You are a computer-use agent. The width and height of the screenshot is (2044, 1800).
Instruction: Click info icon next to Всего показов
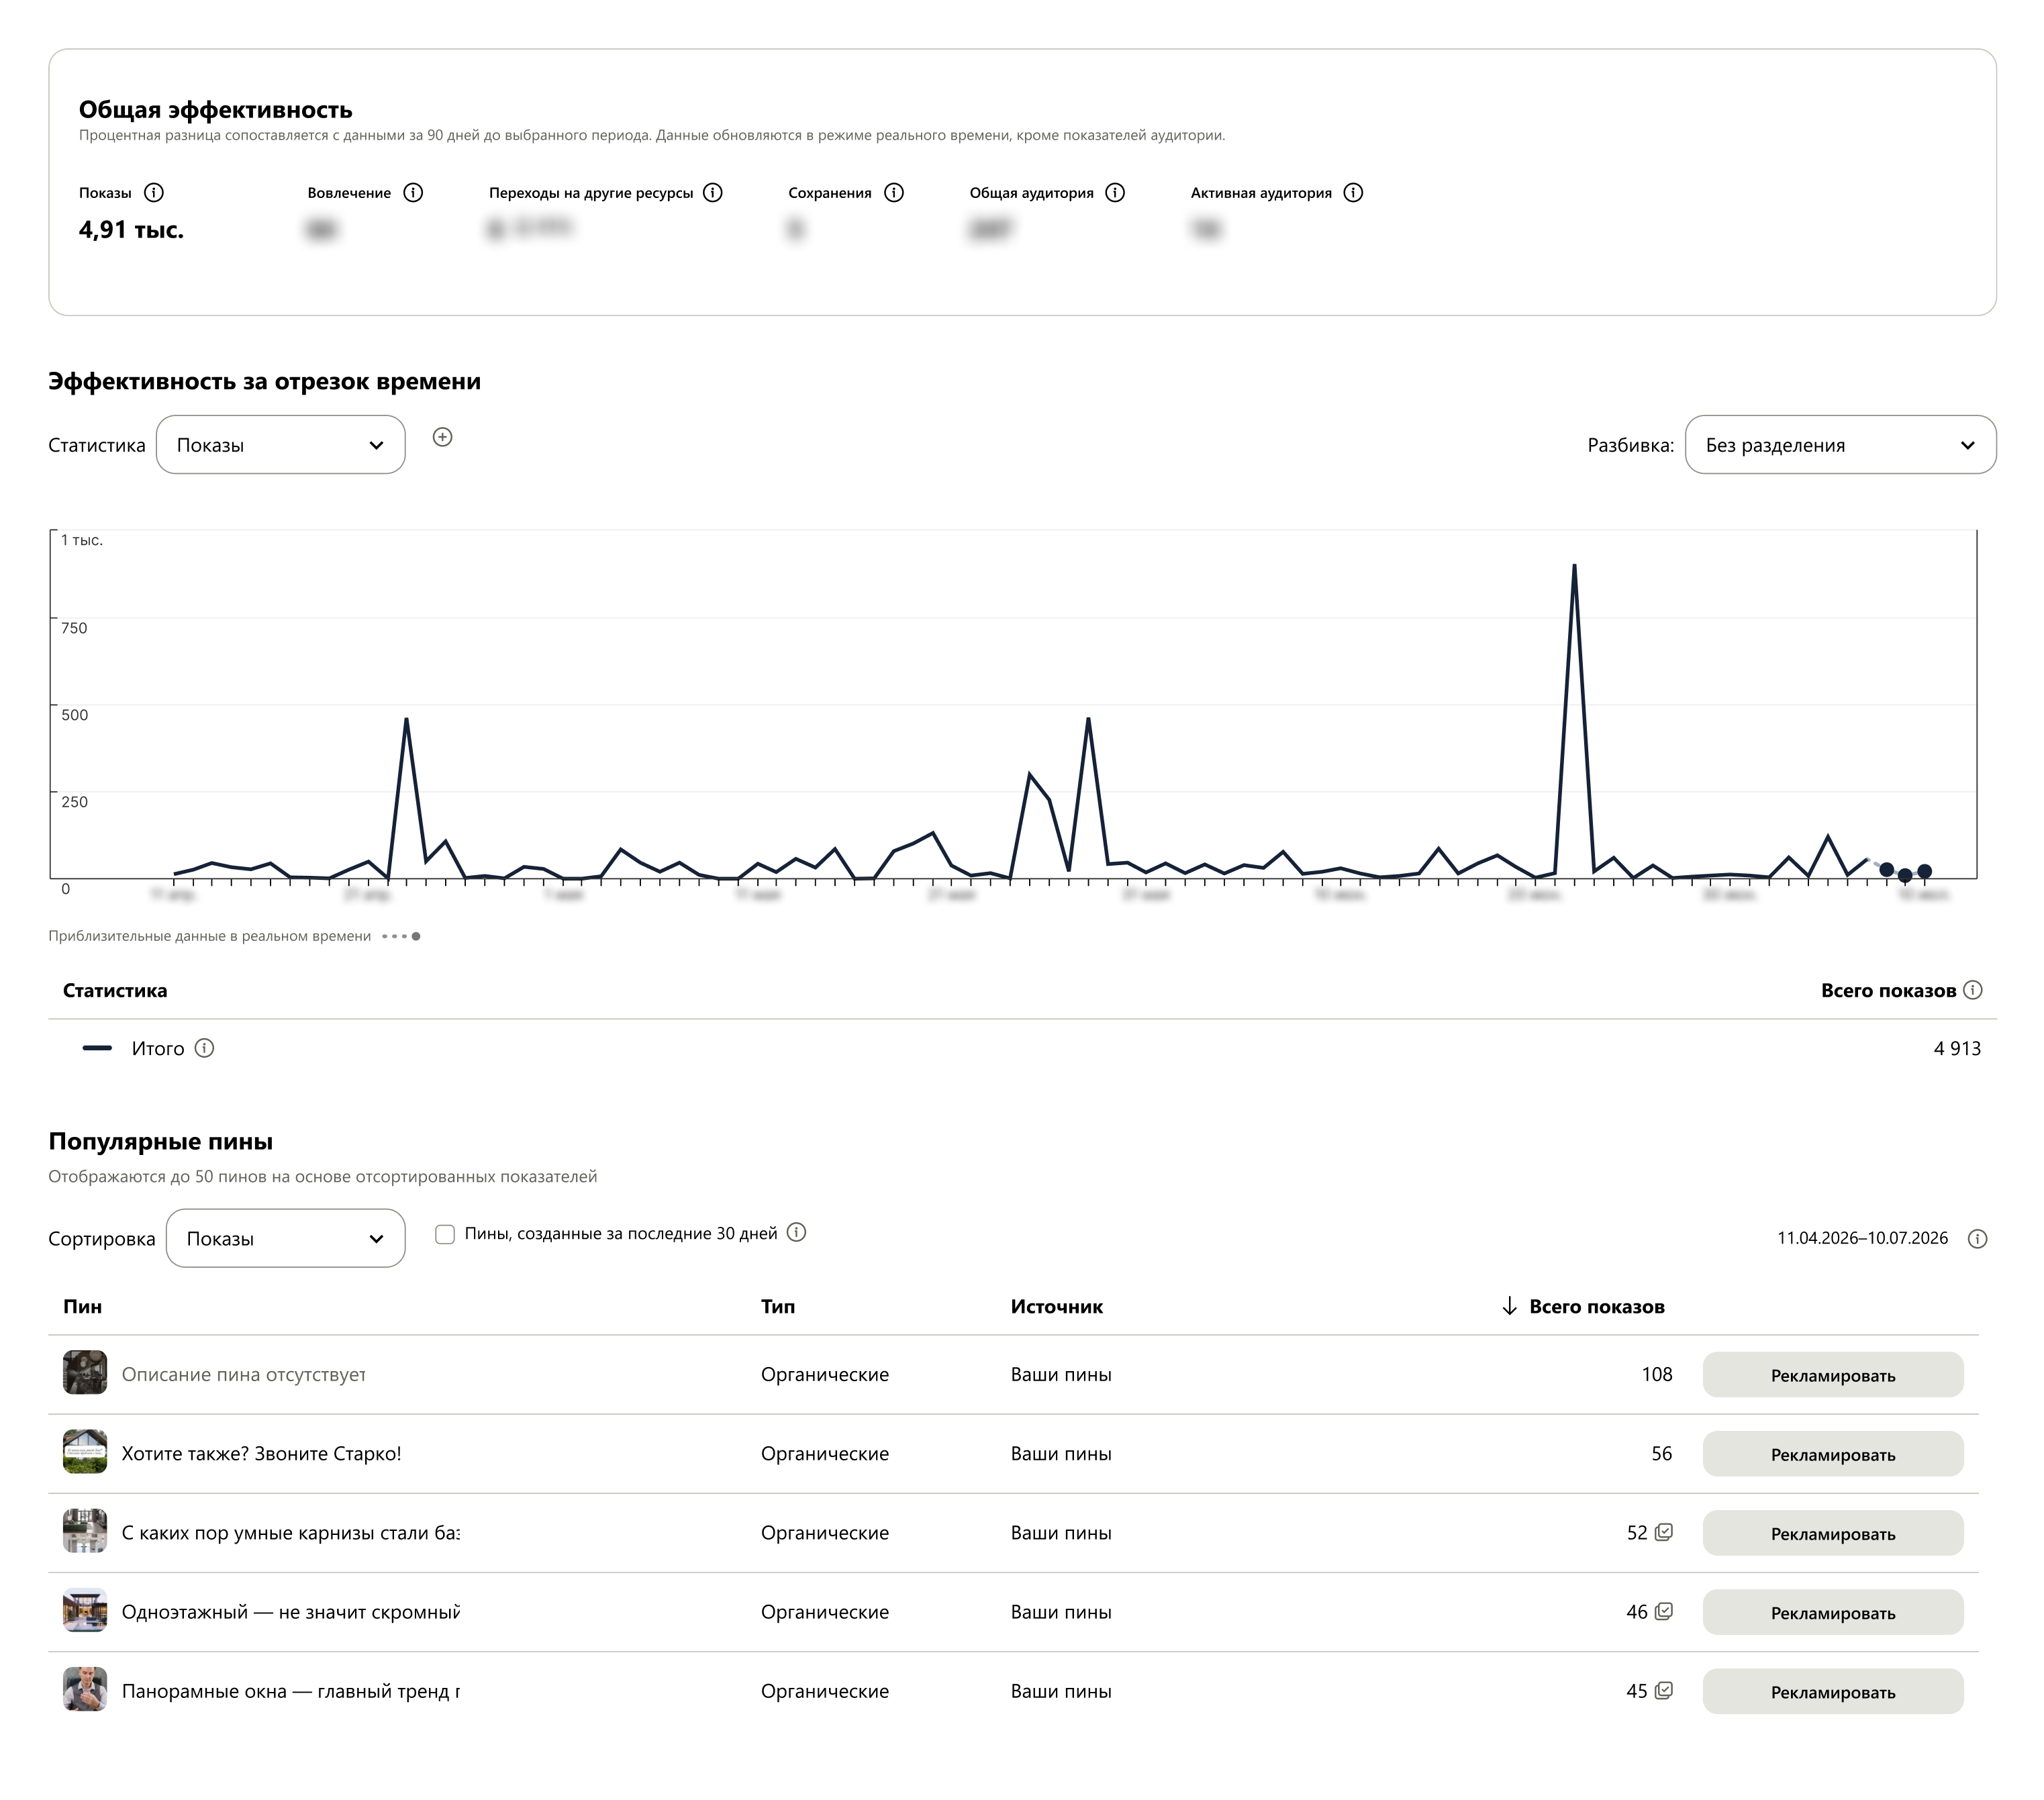(x=1972, y=990)
